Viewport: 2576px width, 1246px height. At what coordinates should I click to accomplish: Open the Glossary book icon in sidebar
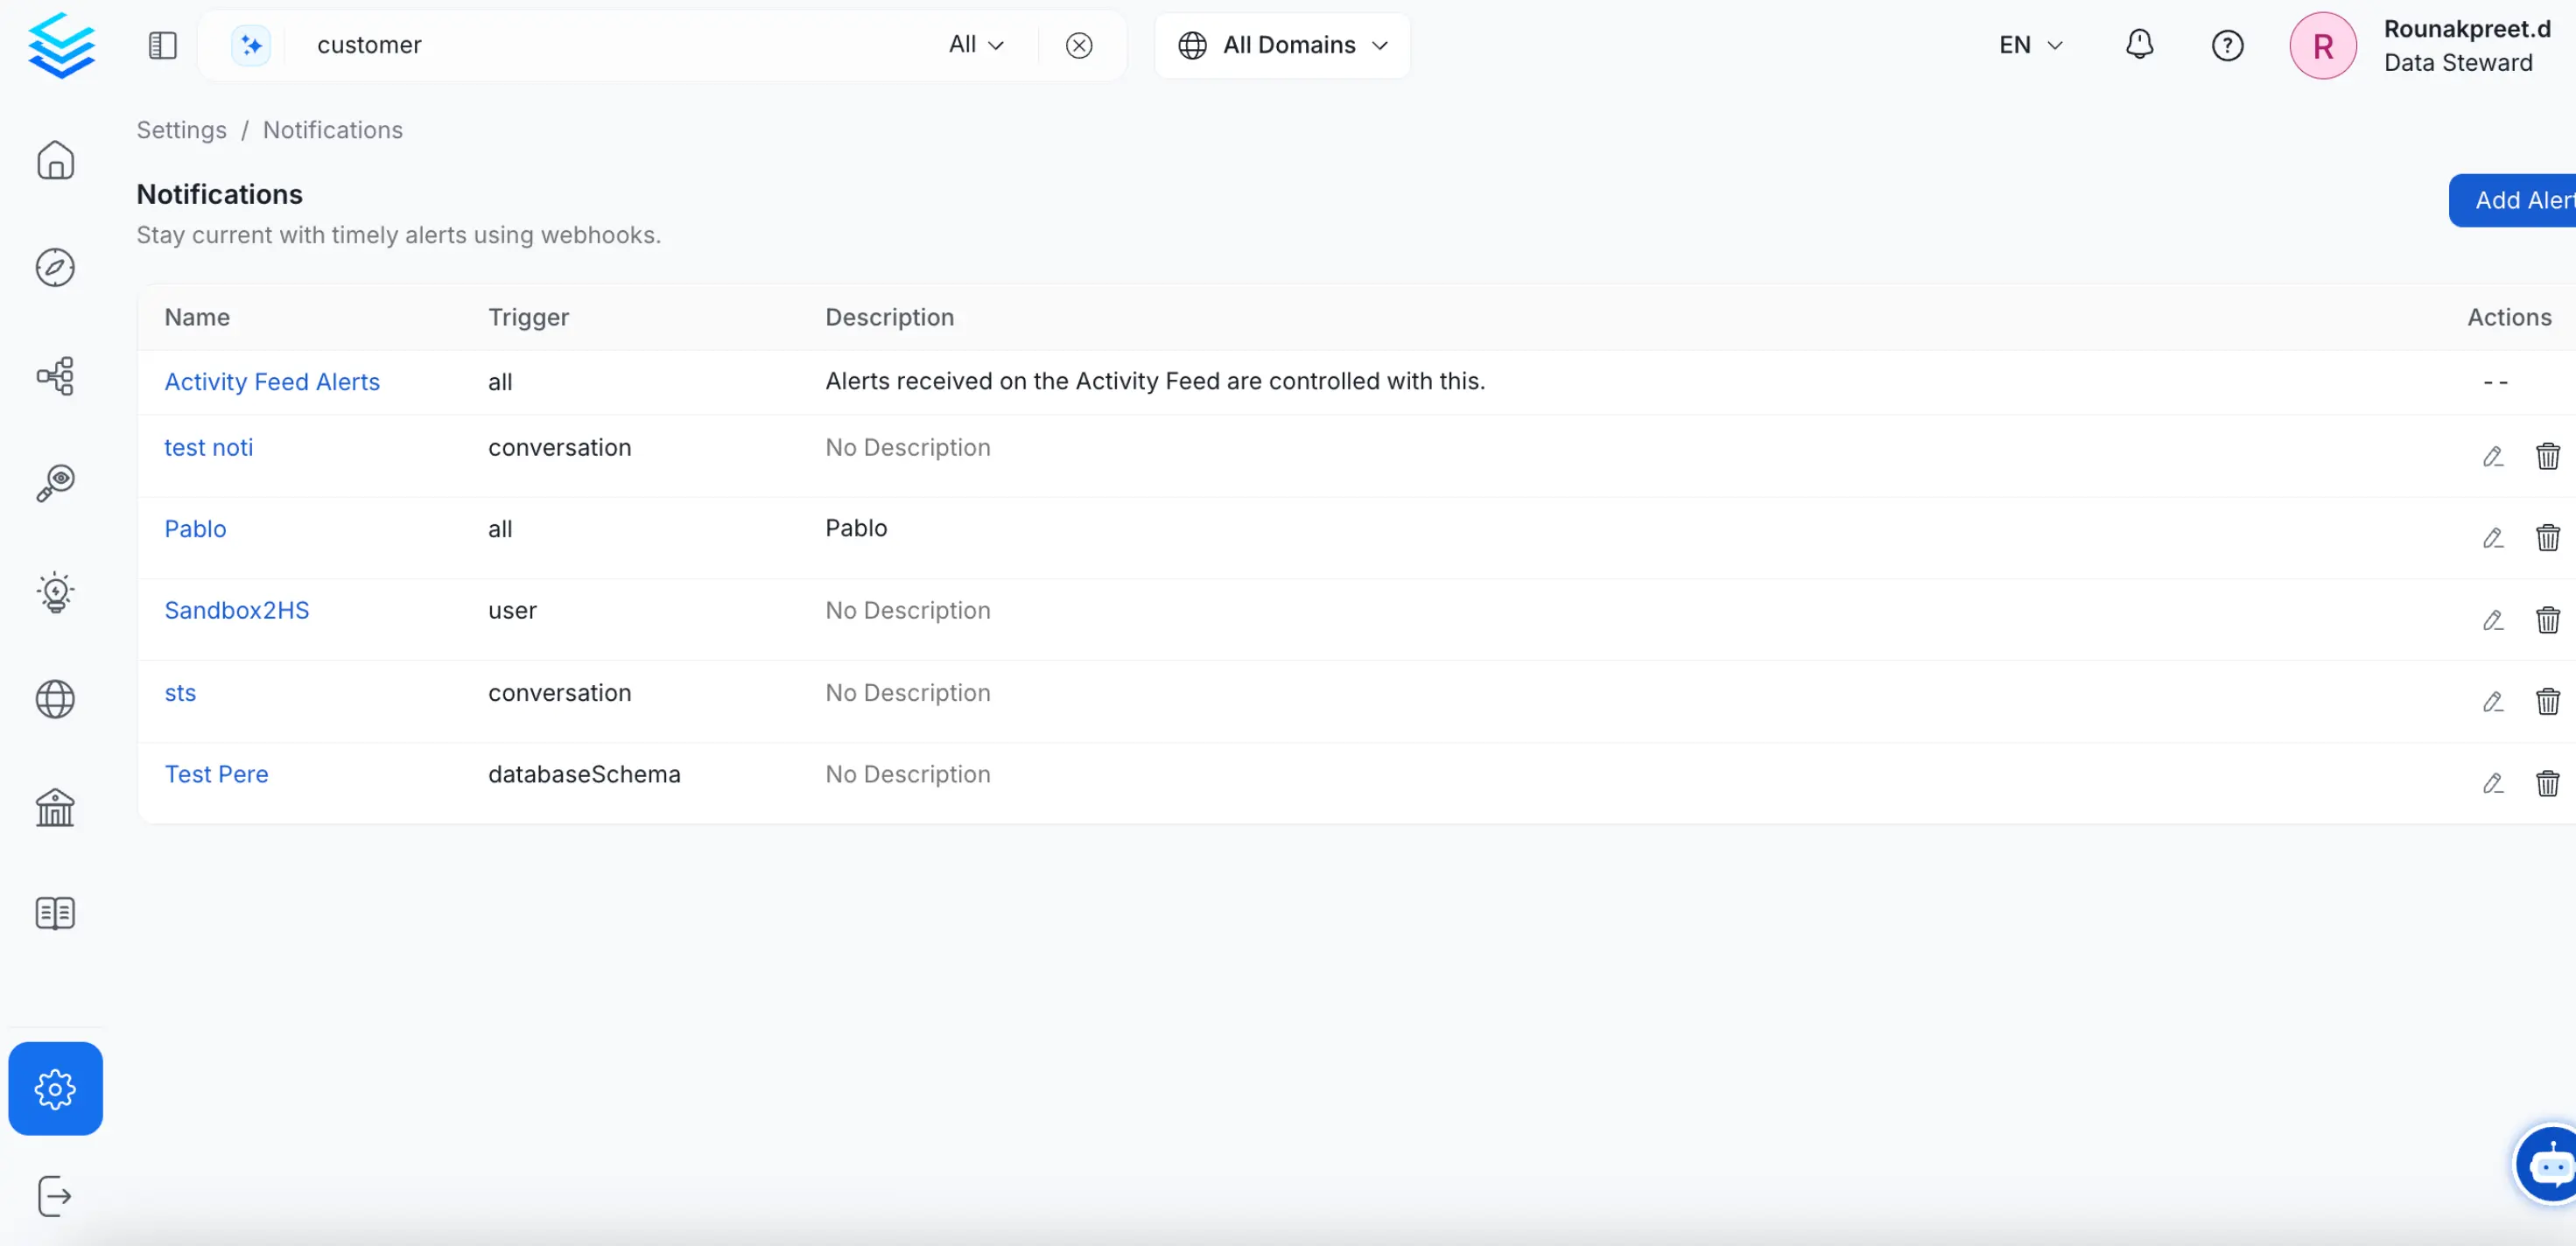55,913
